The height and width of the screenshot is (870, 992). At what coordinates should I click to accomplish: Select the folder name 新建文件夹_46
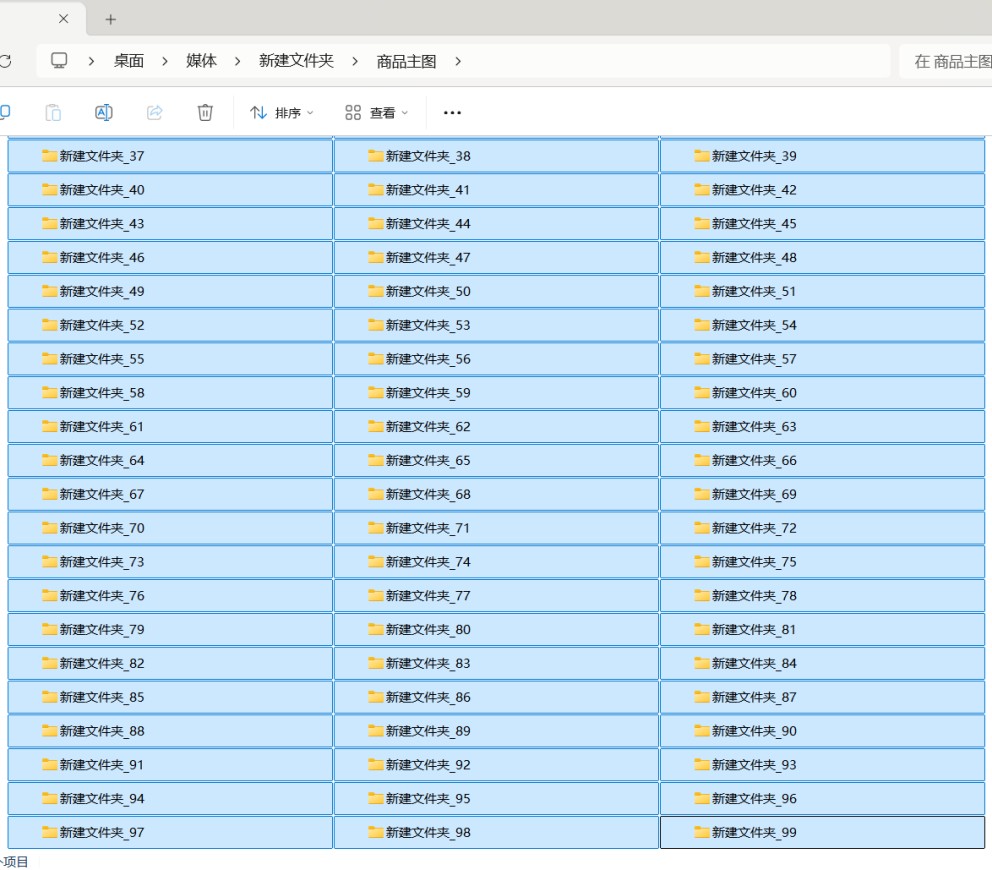click(x=102, y=258)
